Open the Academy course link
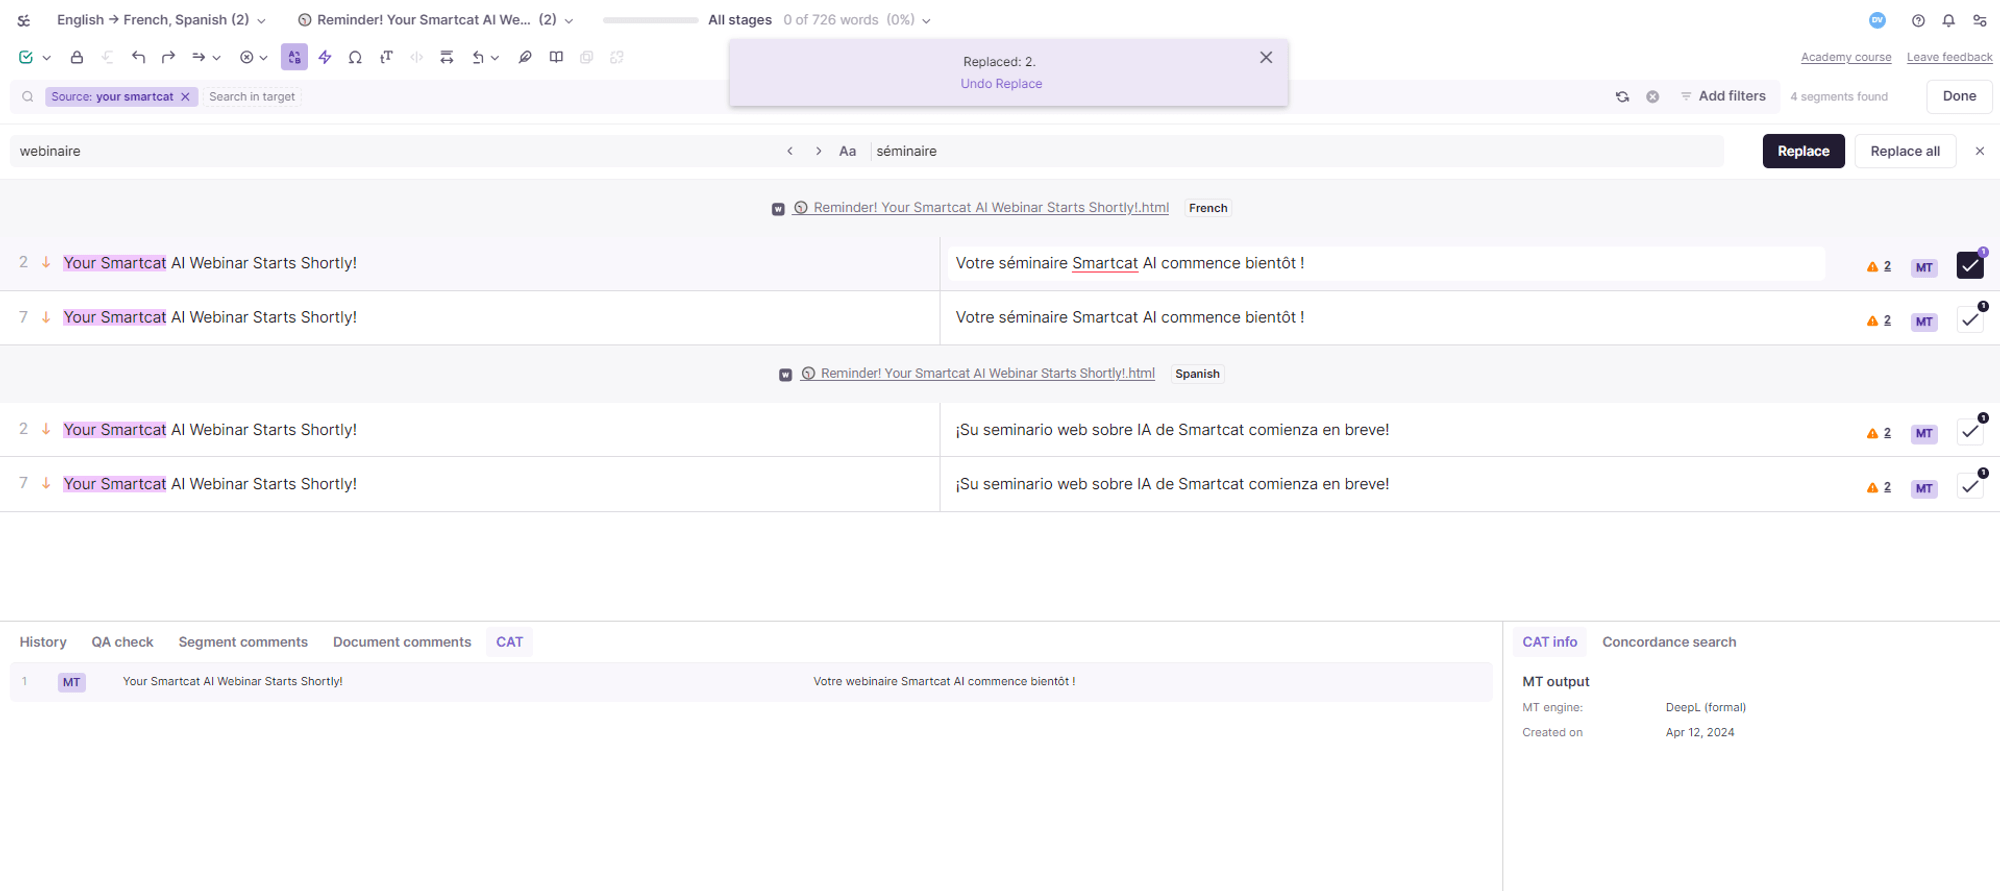 click(x=1846, y=57)
